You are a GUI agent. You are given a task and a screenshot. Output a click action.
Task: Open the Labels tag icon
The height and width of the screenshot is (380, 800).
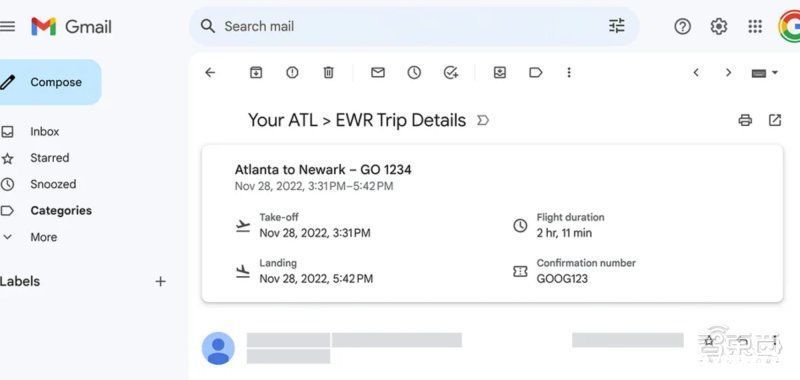coord(535,72)
